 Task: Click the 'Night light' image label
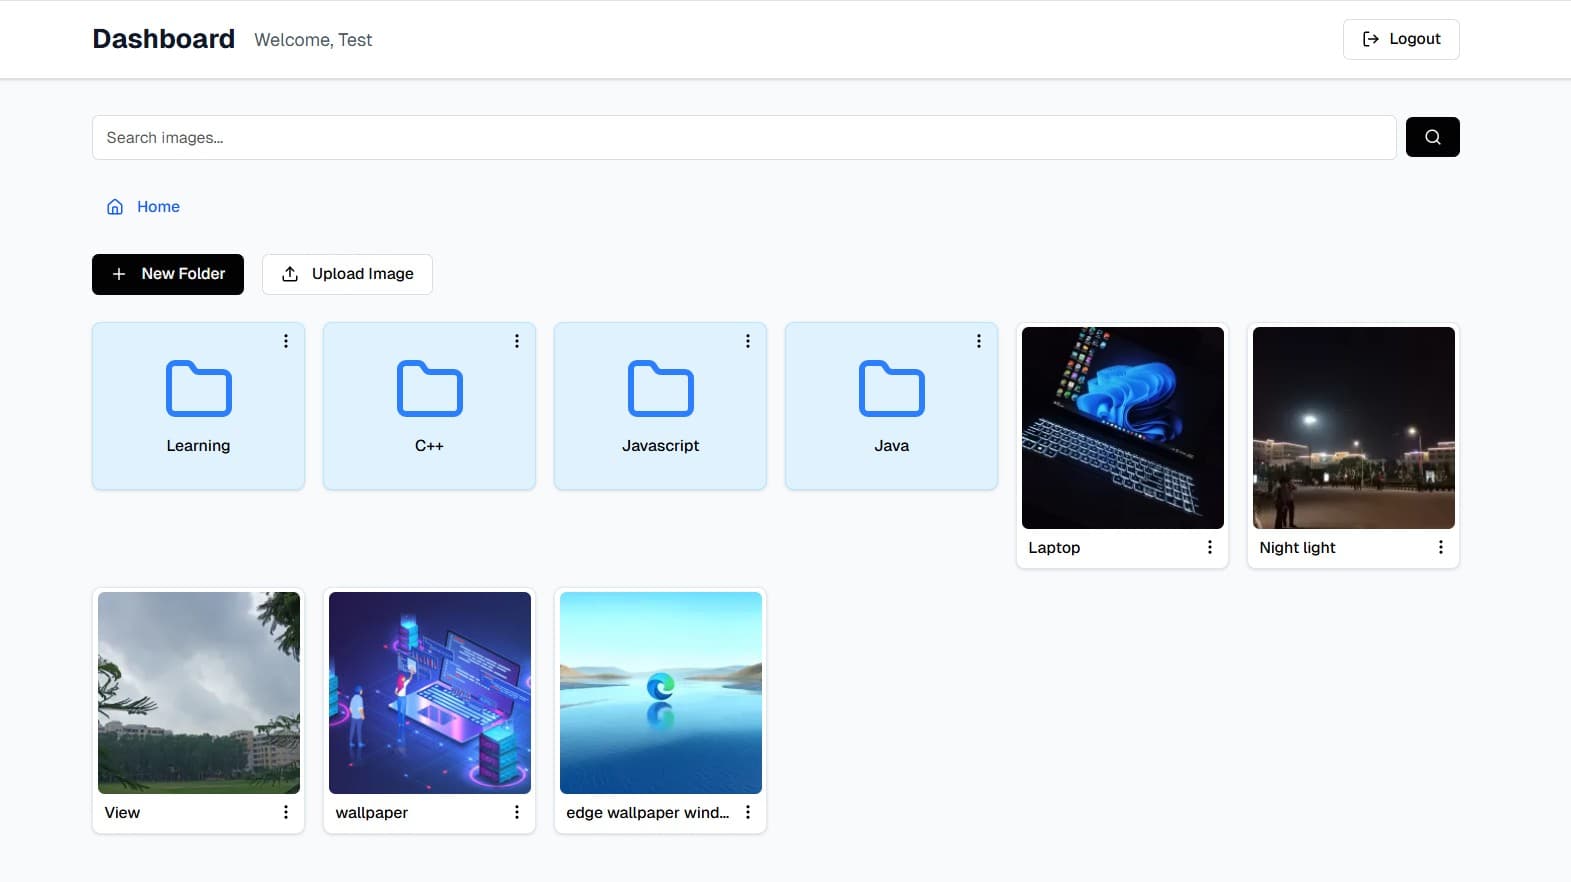(1297, 548)
